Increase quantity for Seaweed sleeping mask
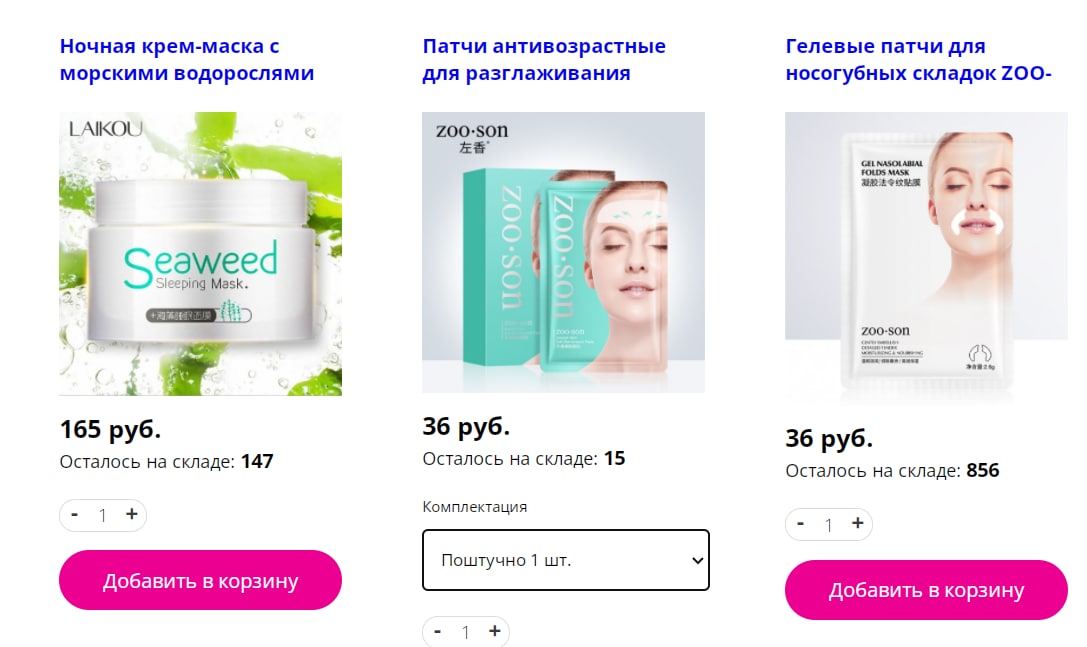This screenshot has height=647, width=1087. click(x=132, y=515)
